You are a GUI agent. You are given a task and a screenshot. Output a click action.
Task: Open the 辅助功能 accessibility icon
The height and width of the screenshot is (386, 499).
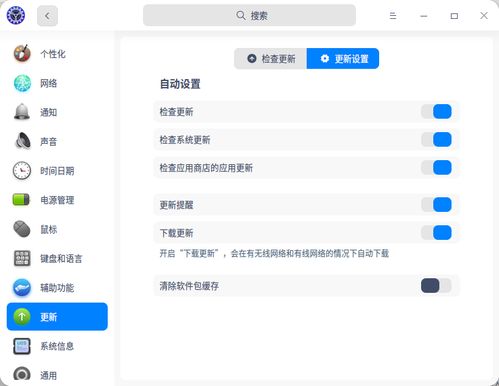pyautogui.click(x=22, y=288)
